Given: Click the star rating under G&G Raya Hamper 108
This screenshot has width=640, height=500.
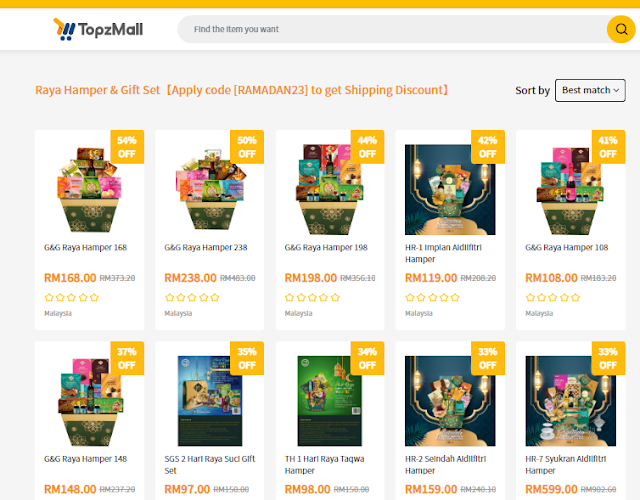Looking at the screenshot, I should coord(553,298).
